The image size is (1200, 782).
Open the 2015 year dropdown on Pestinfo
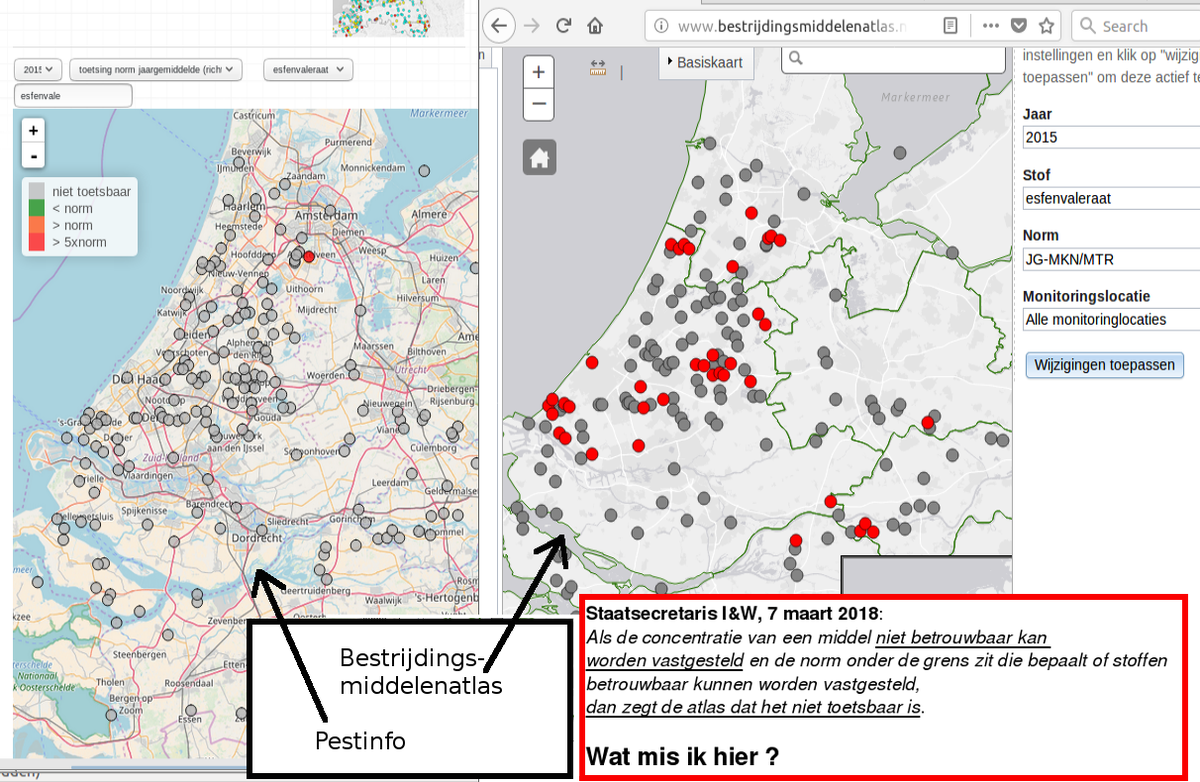pyautogui.click(x=37, y=69)
